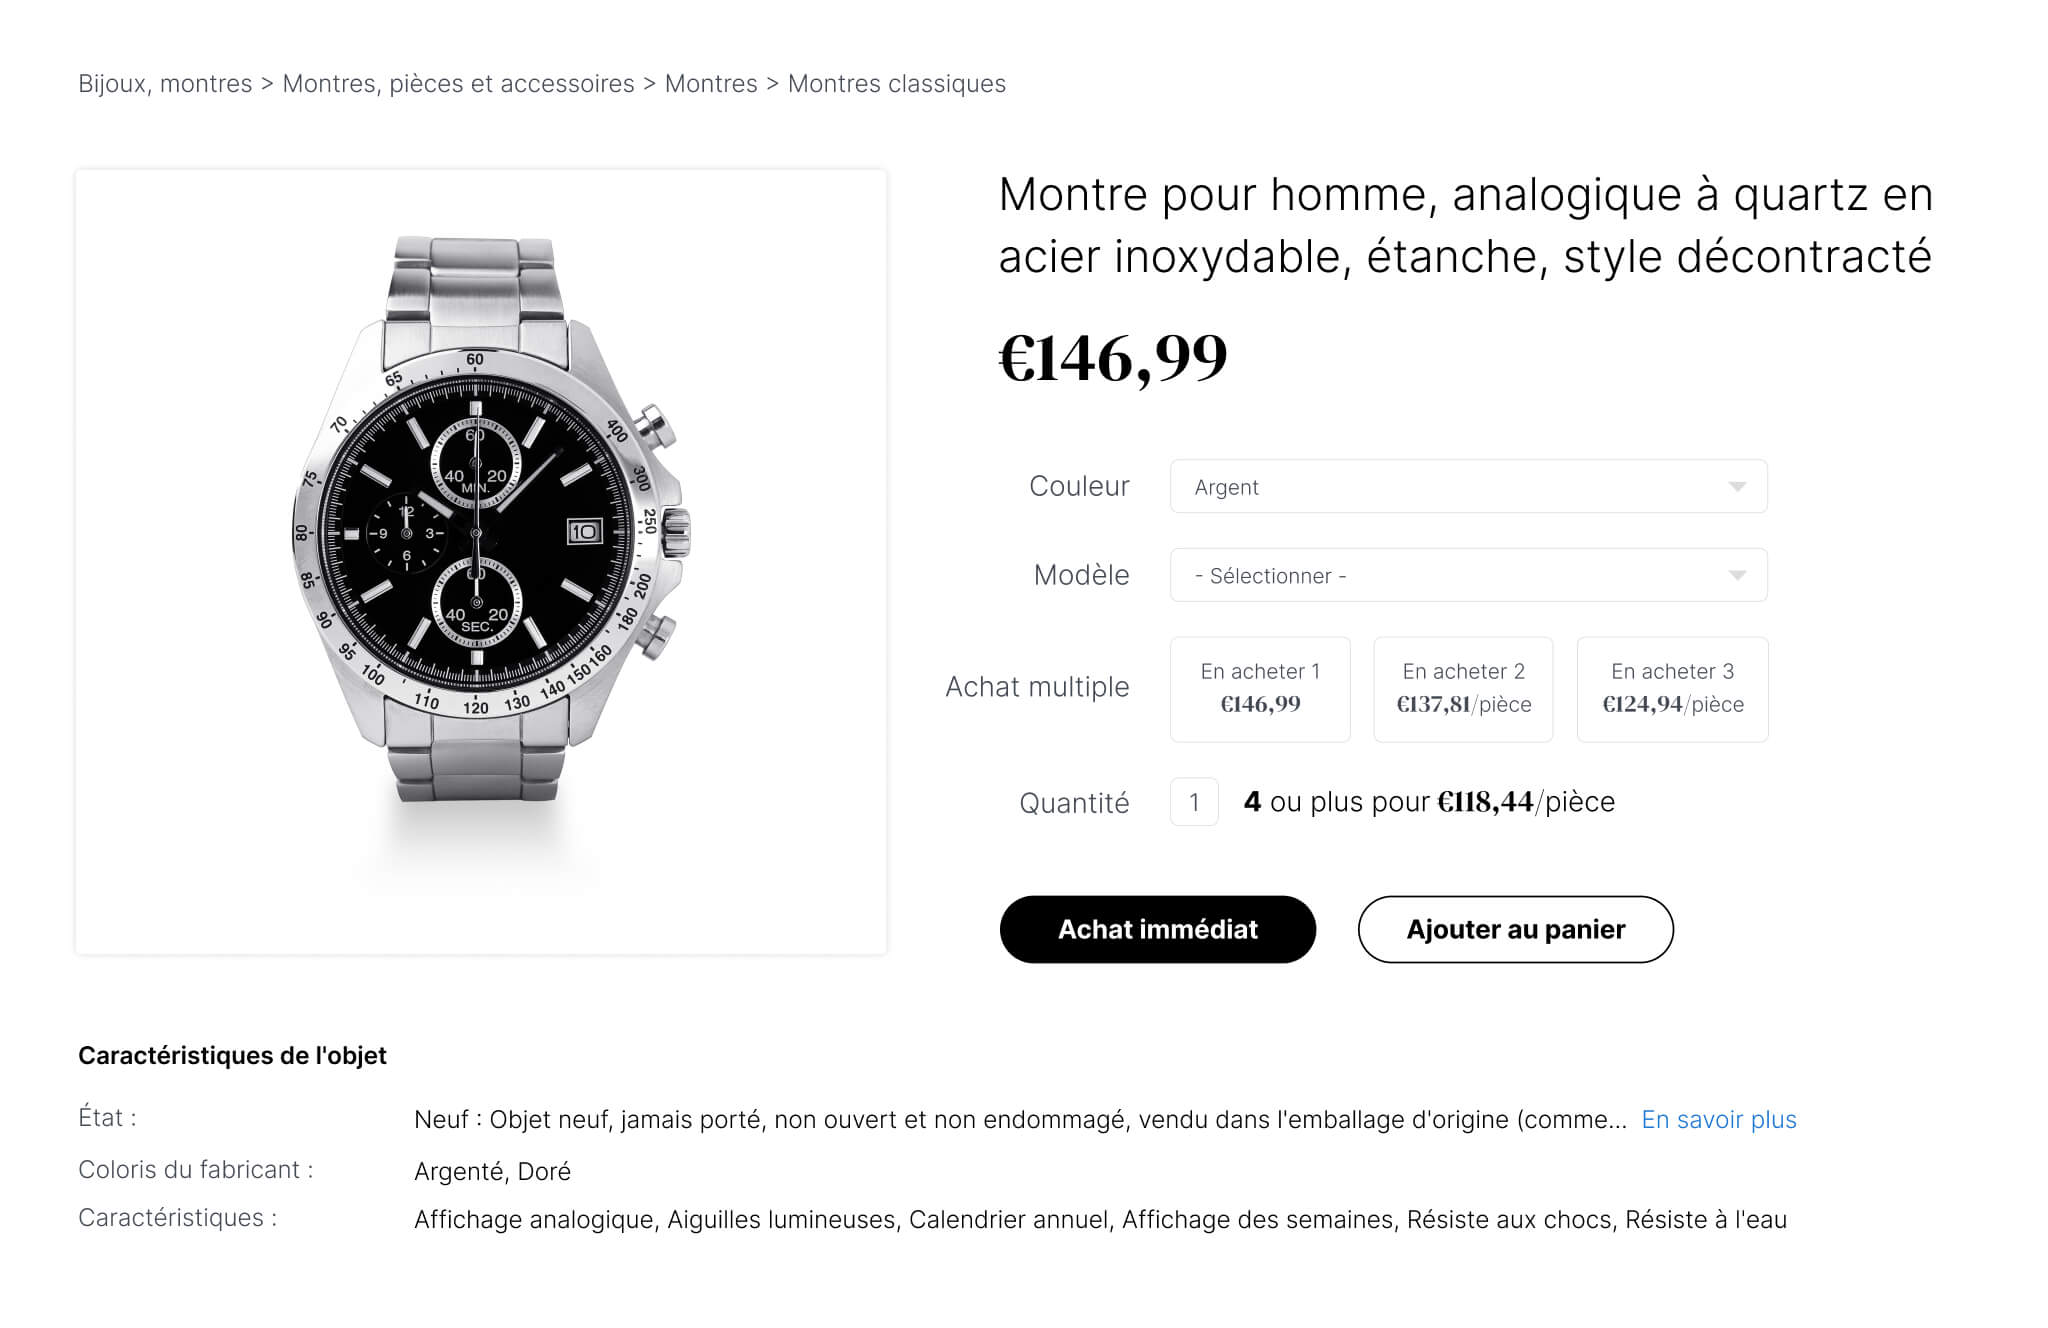Click the large €146,99 price
Image resolution: width=2048 pixels, height=1328 pixels.
tap(1113, 358)
